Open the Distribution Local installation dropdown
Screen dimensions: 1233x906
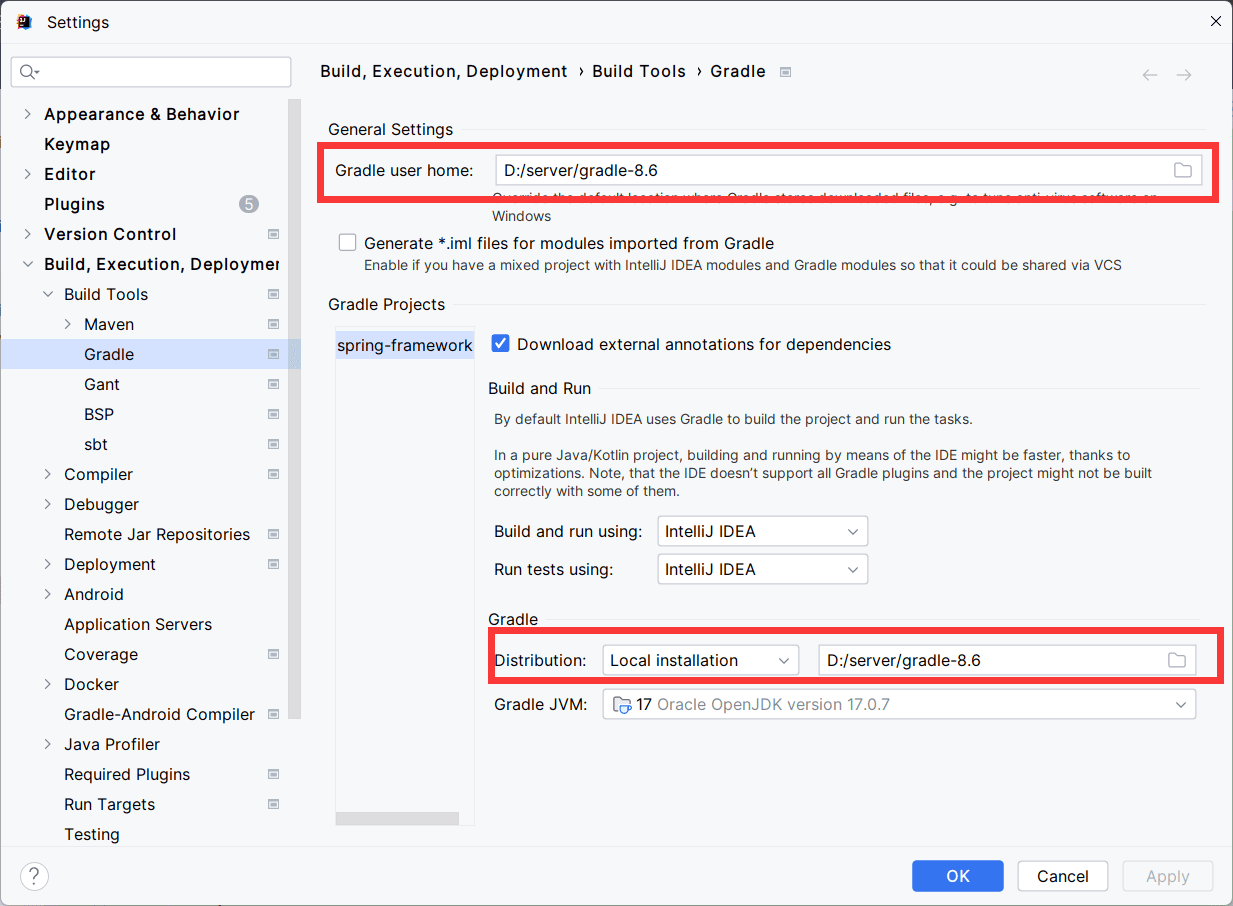pos(700,660)
